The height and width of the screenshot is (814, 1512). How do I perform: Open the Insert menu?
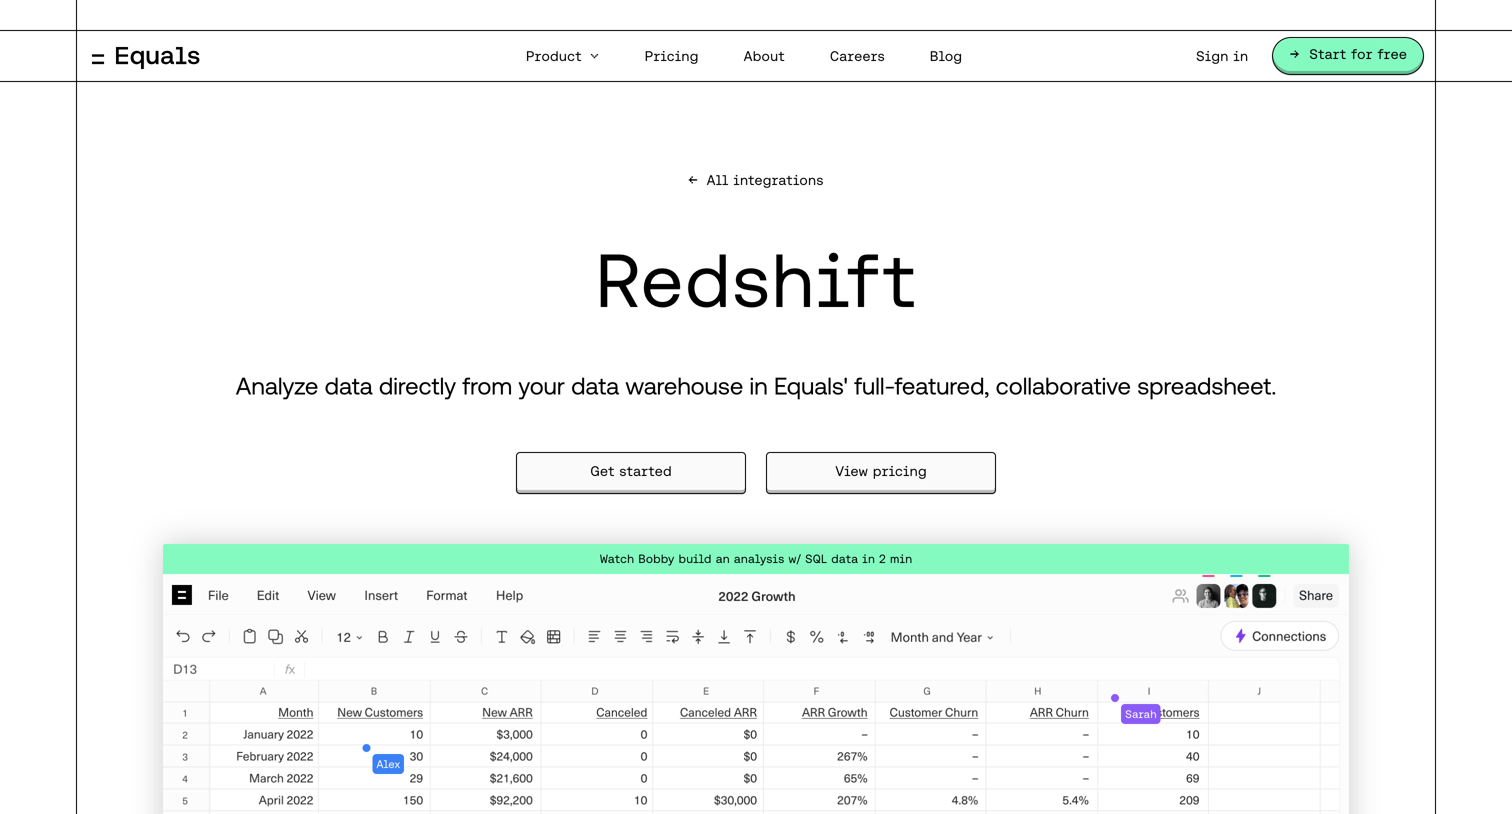tap(381, 595)
